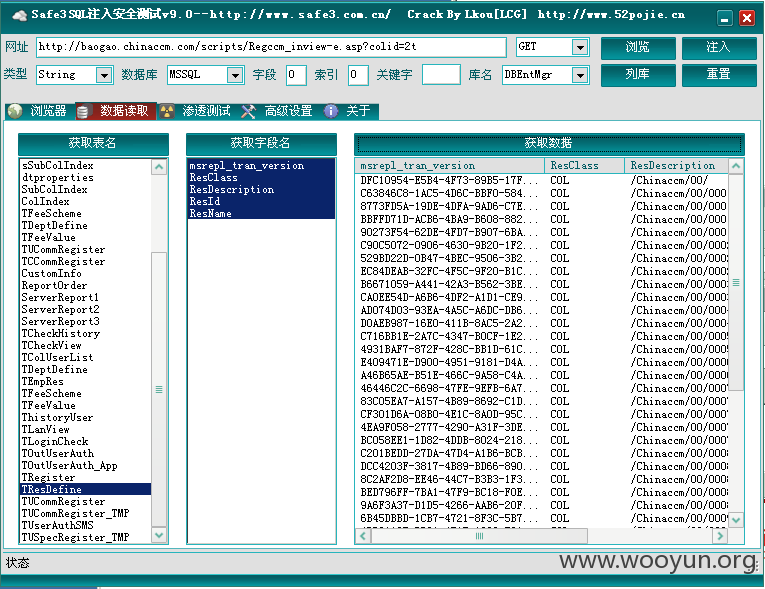Click the table list scroll up arrow
The image size is (765, 589).
pyautogui.click(x=159, y=167)
